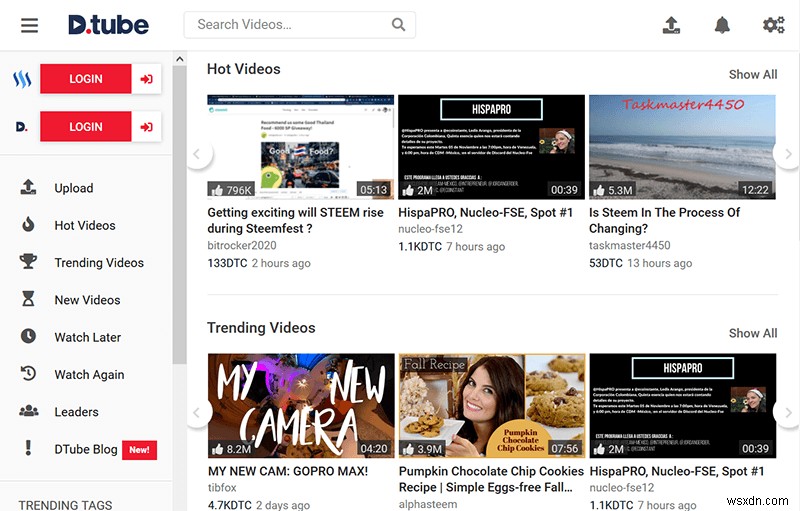The width and height of the screenshot is (800, 511).
Task: Click the search magnifier icon
Action: (x=398, y=25)
